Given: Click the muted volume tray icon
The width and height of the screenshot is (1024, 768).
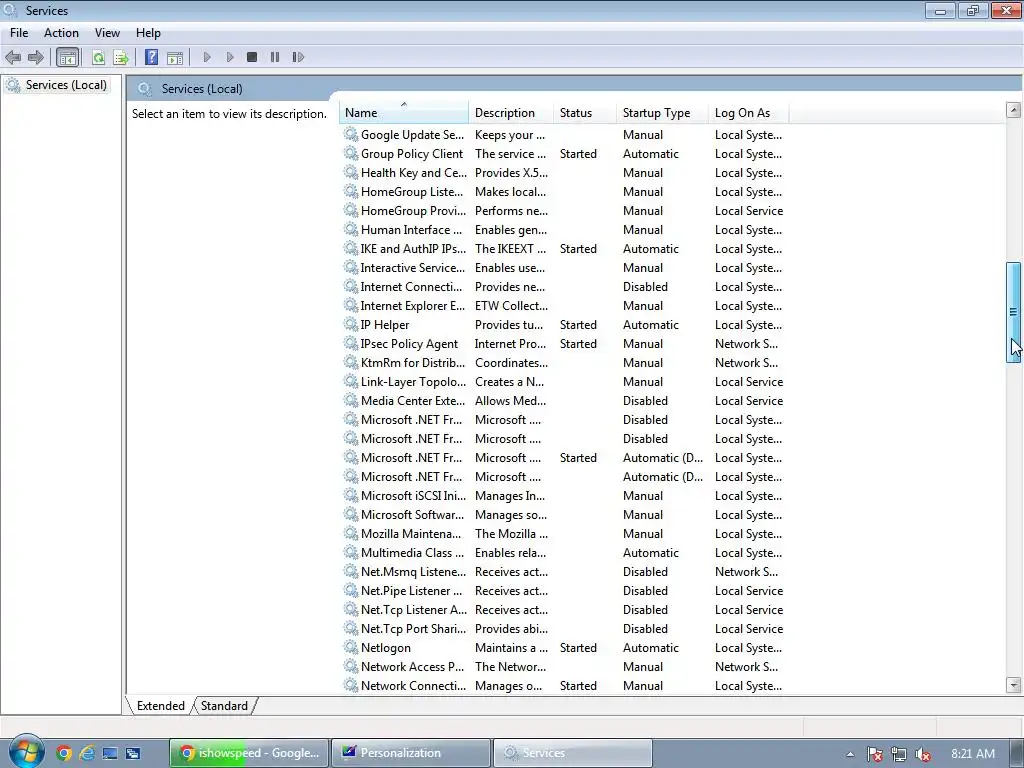Looking at the screenshot, I should coord(923,754).
